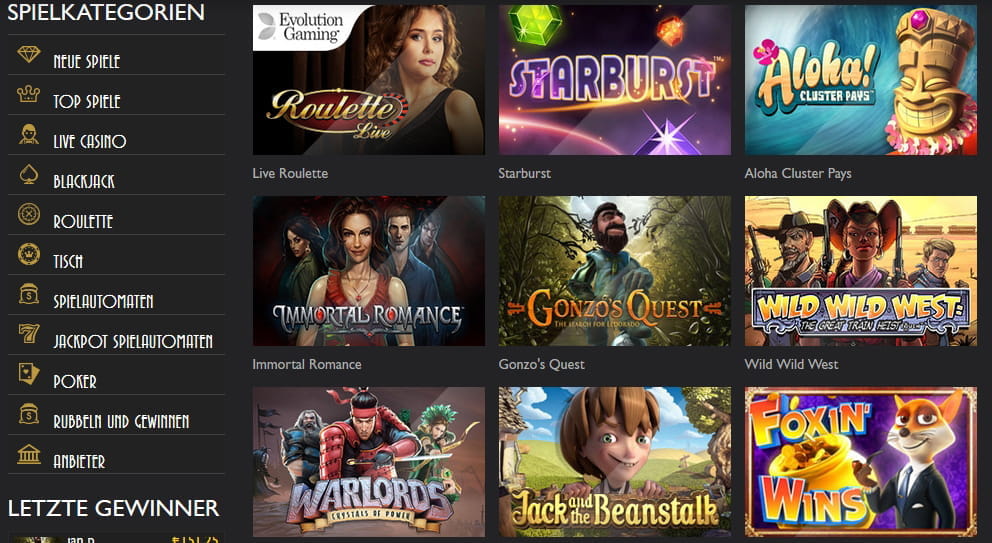Viewport: 992px width, 543px height.
Task: Click the lucky seven Jackpot icon
Action: tap(28, 334)
